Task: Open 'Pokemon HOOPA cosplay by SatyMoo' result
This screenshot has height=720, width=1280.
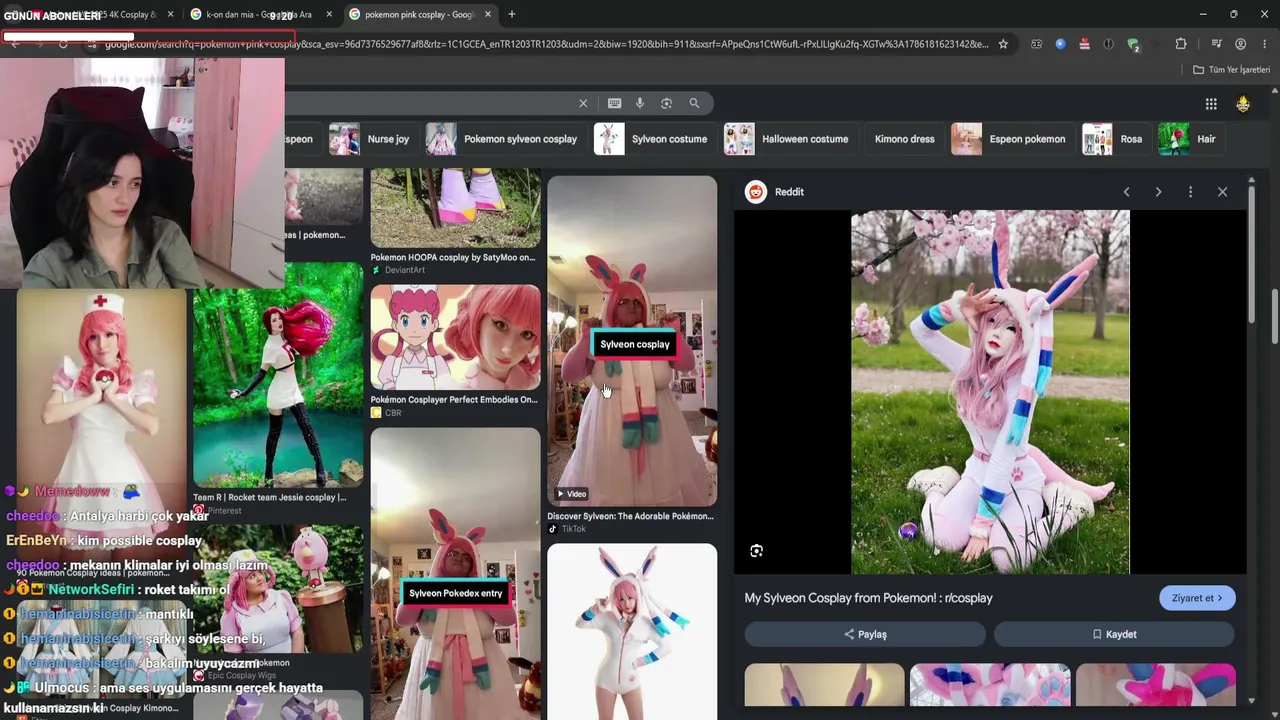Action: coord(454,257)
